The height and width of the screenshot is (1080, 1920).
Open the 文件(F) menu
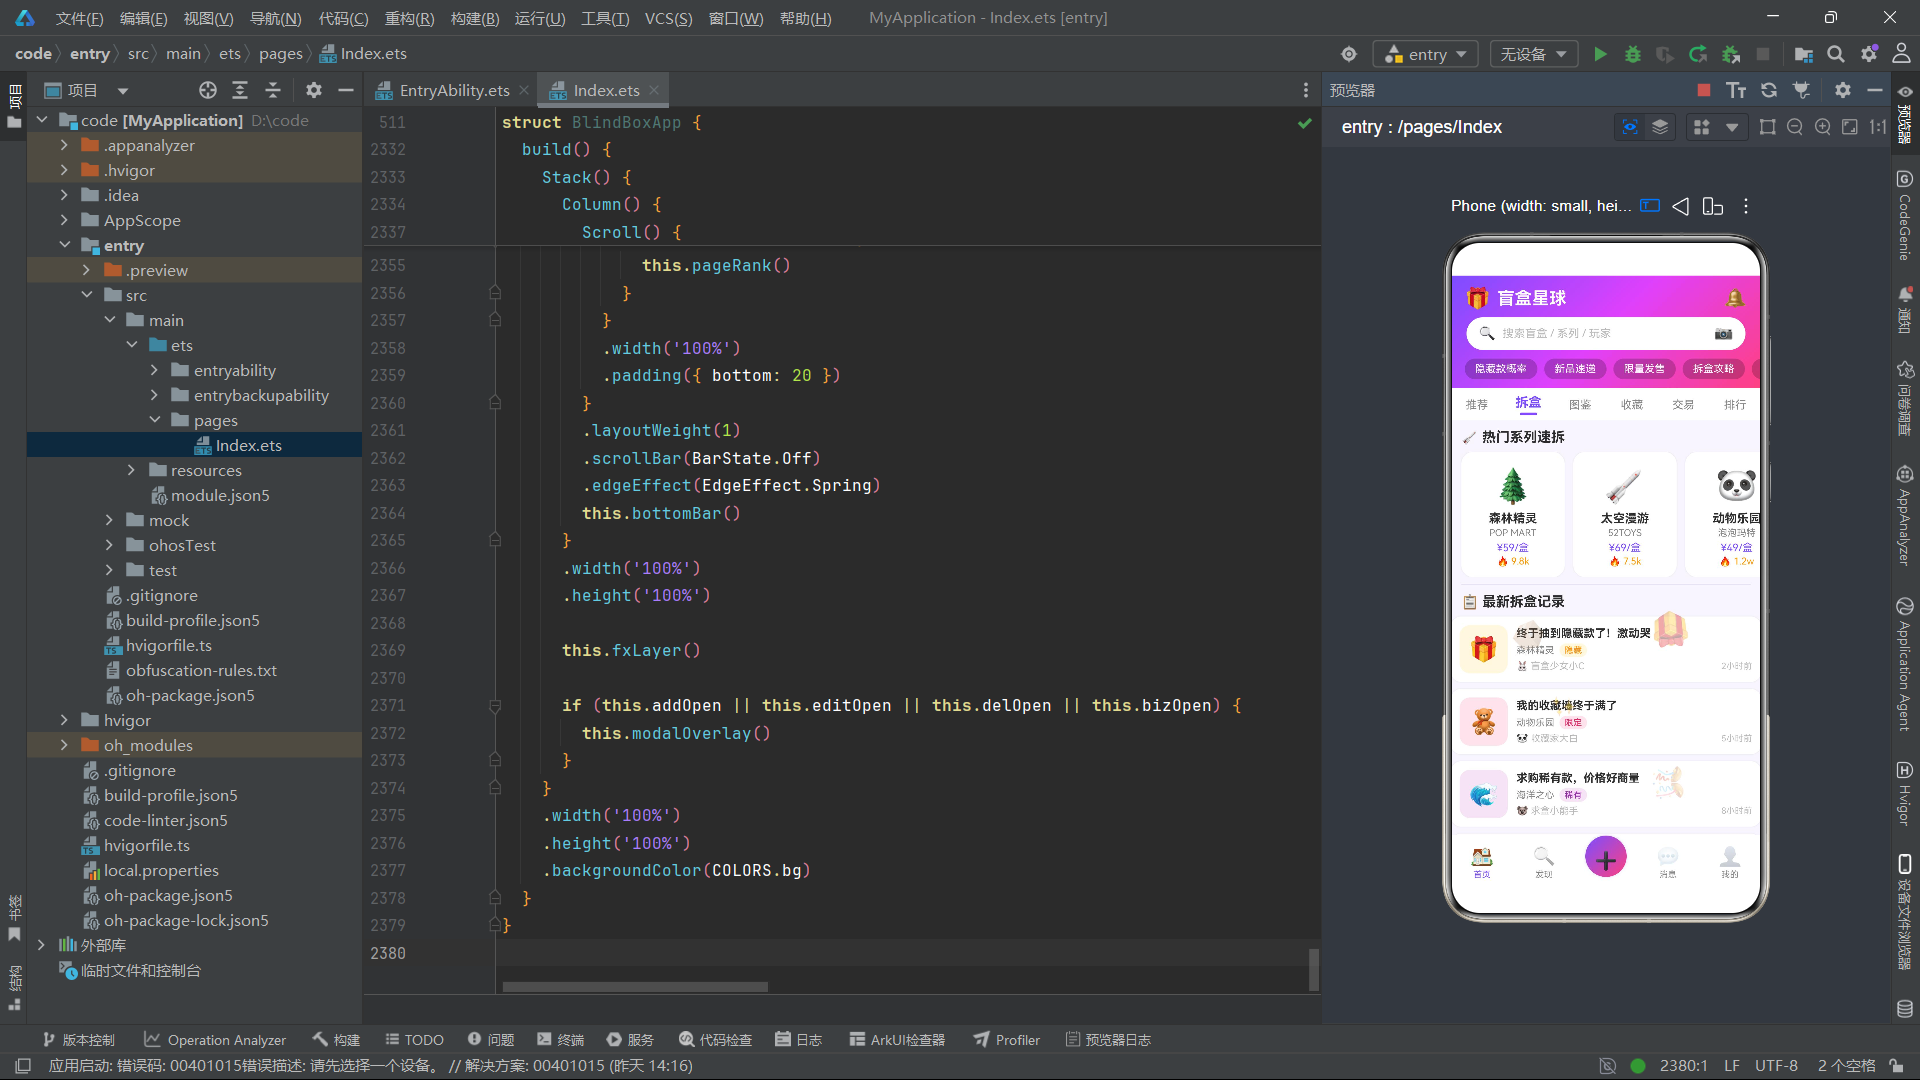tap(79, 18)
